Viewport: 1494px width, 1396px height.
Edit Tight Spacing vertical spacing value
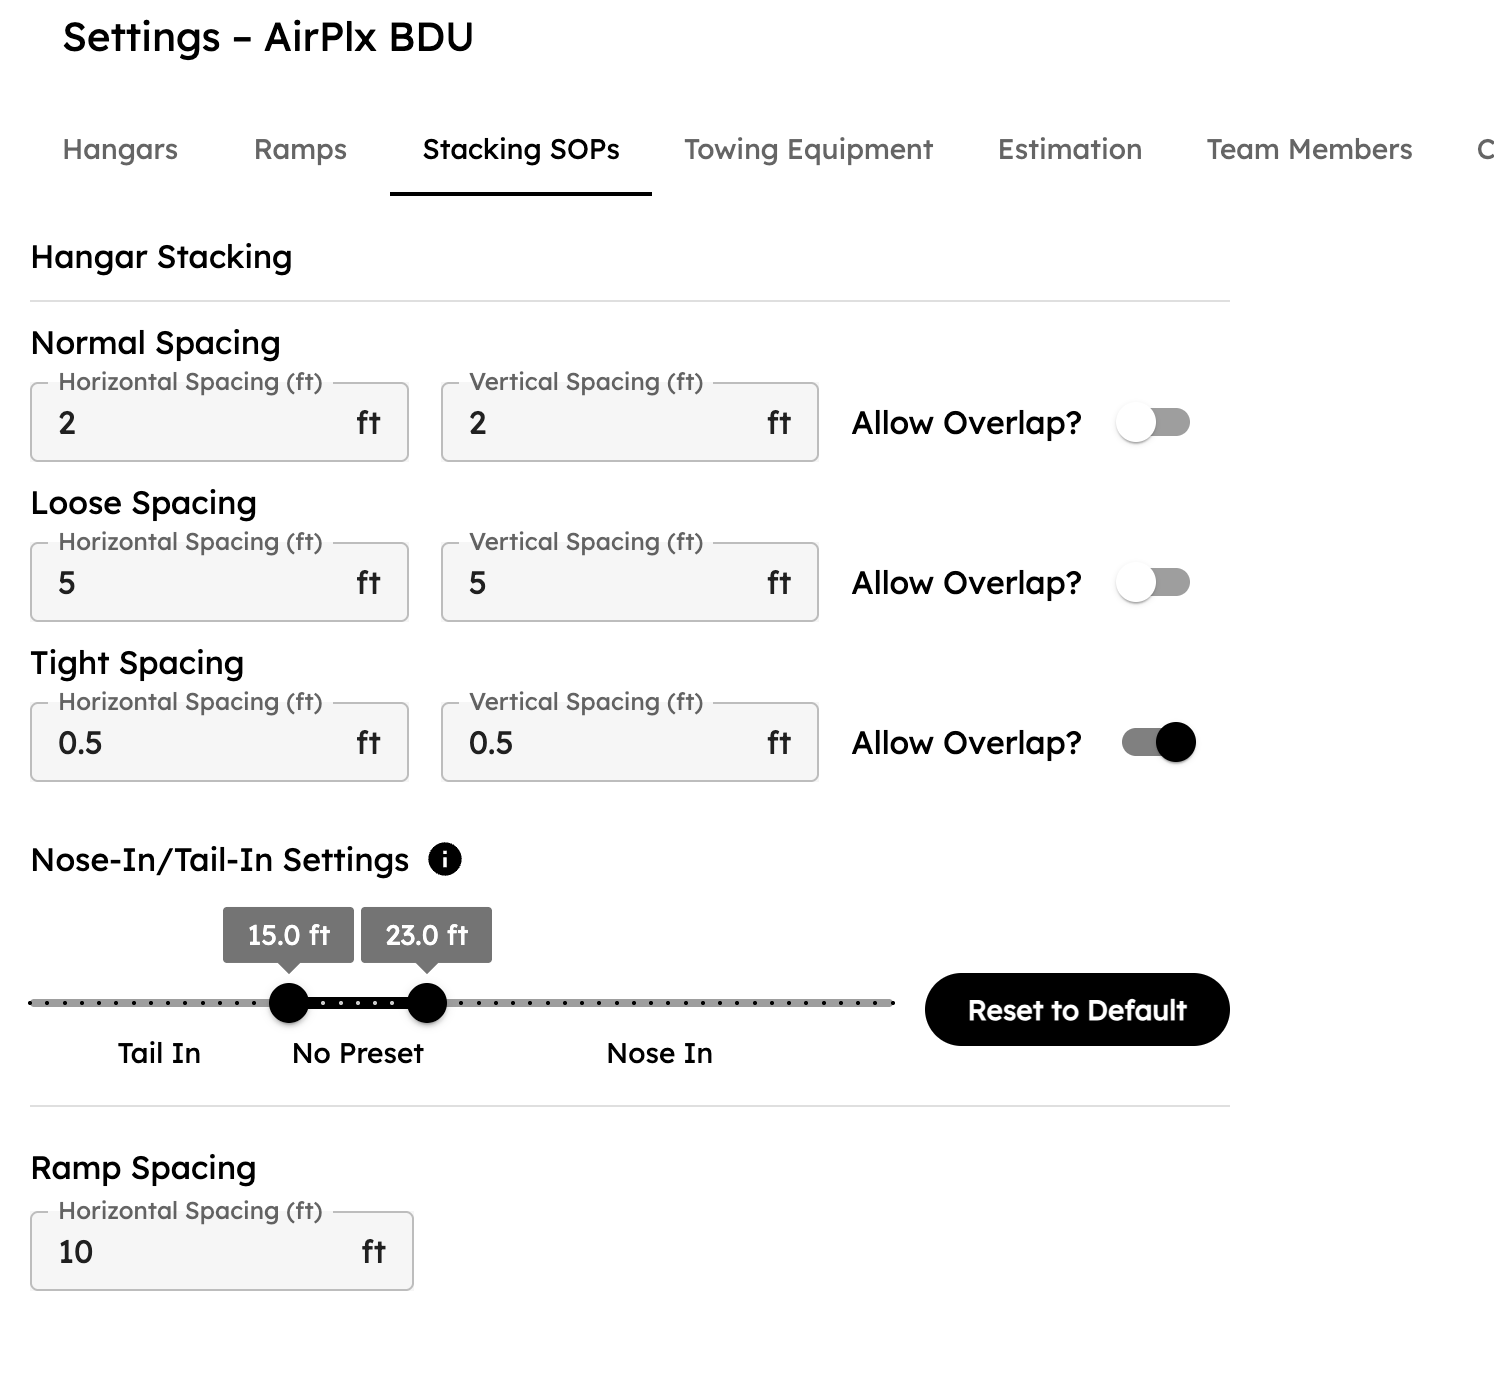[628, 742]
